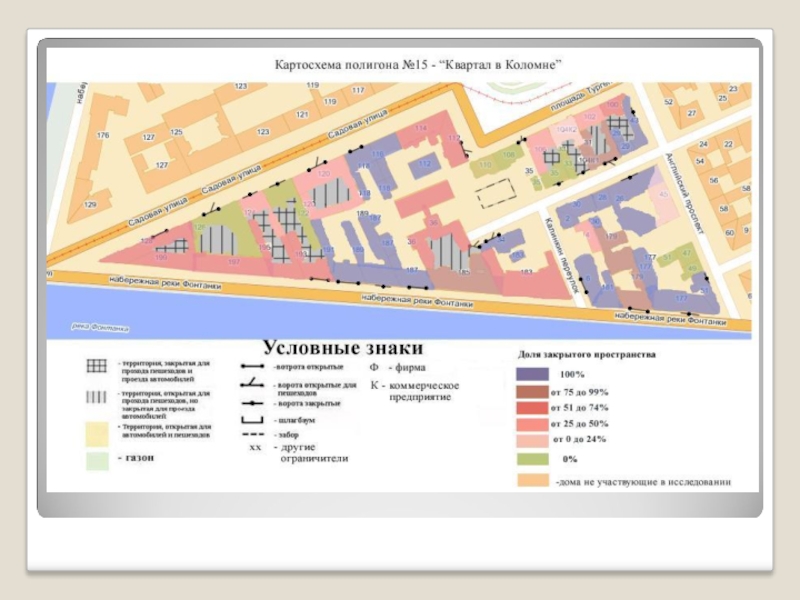Click the dashed забор fence symbol
Image resolution: width=800 pixels, height=600 pixels.
(253, 435)
